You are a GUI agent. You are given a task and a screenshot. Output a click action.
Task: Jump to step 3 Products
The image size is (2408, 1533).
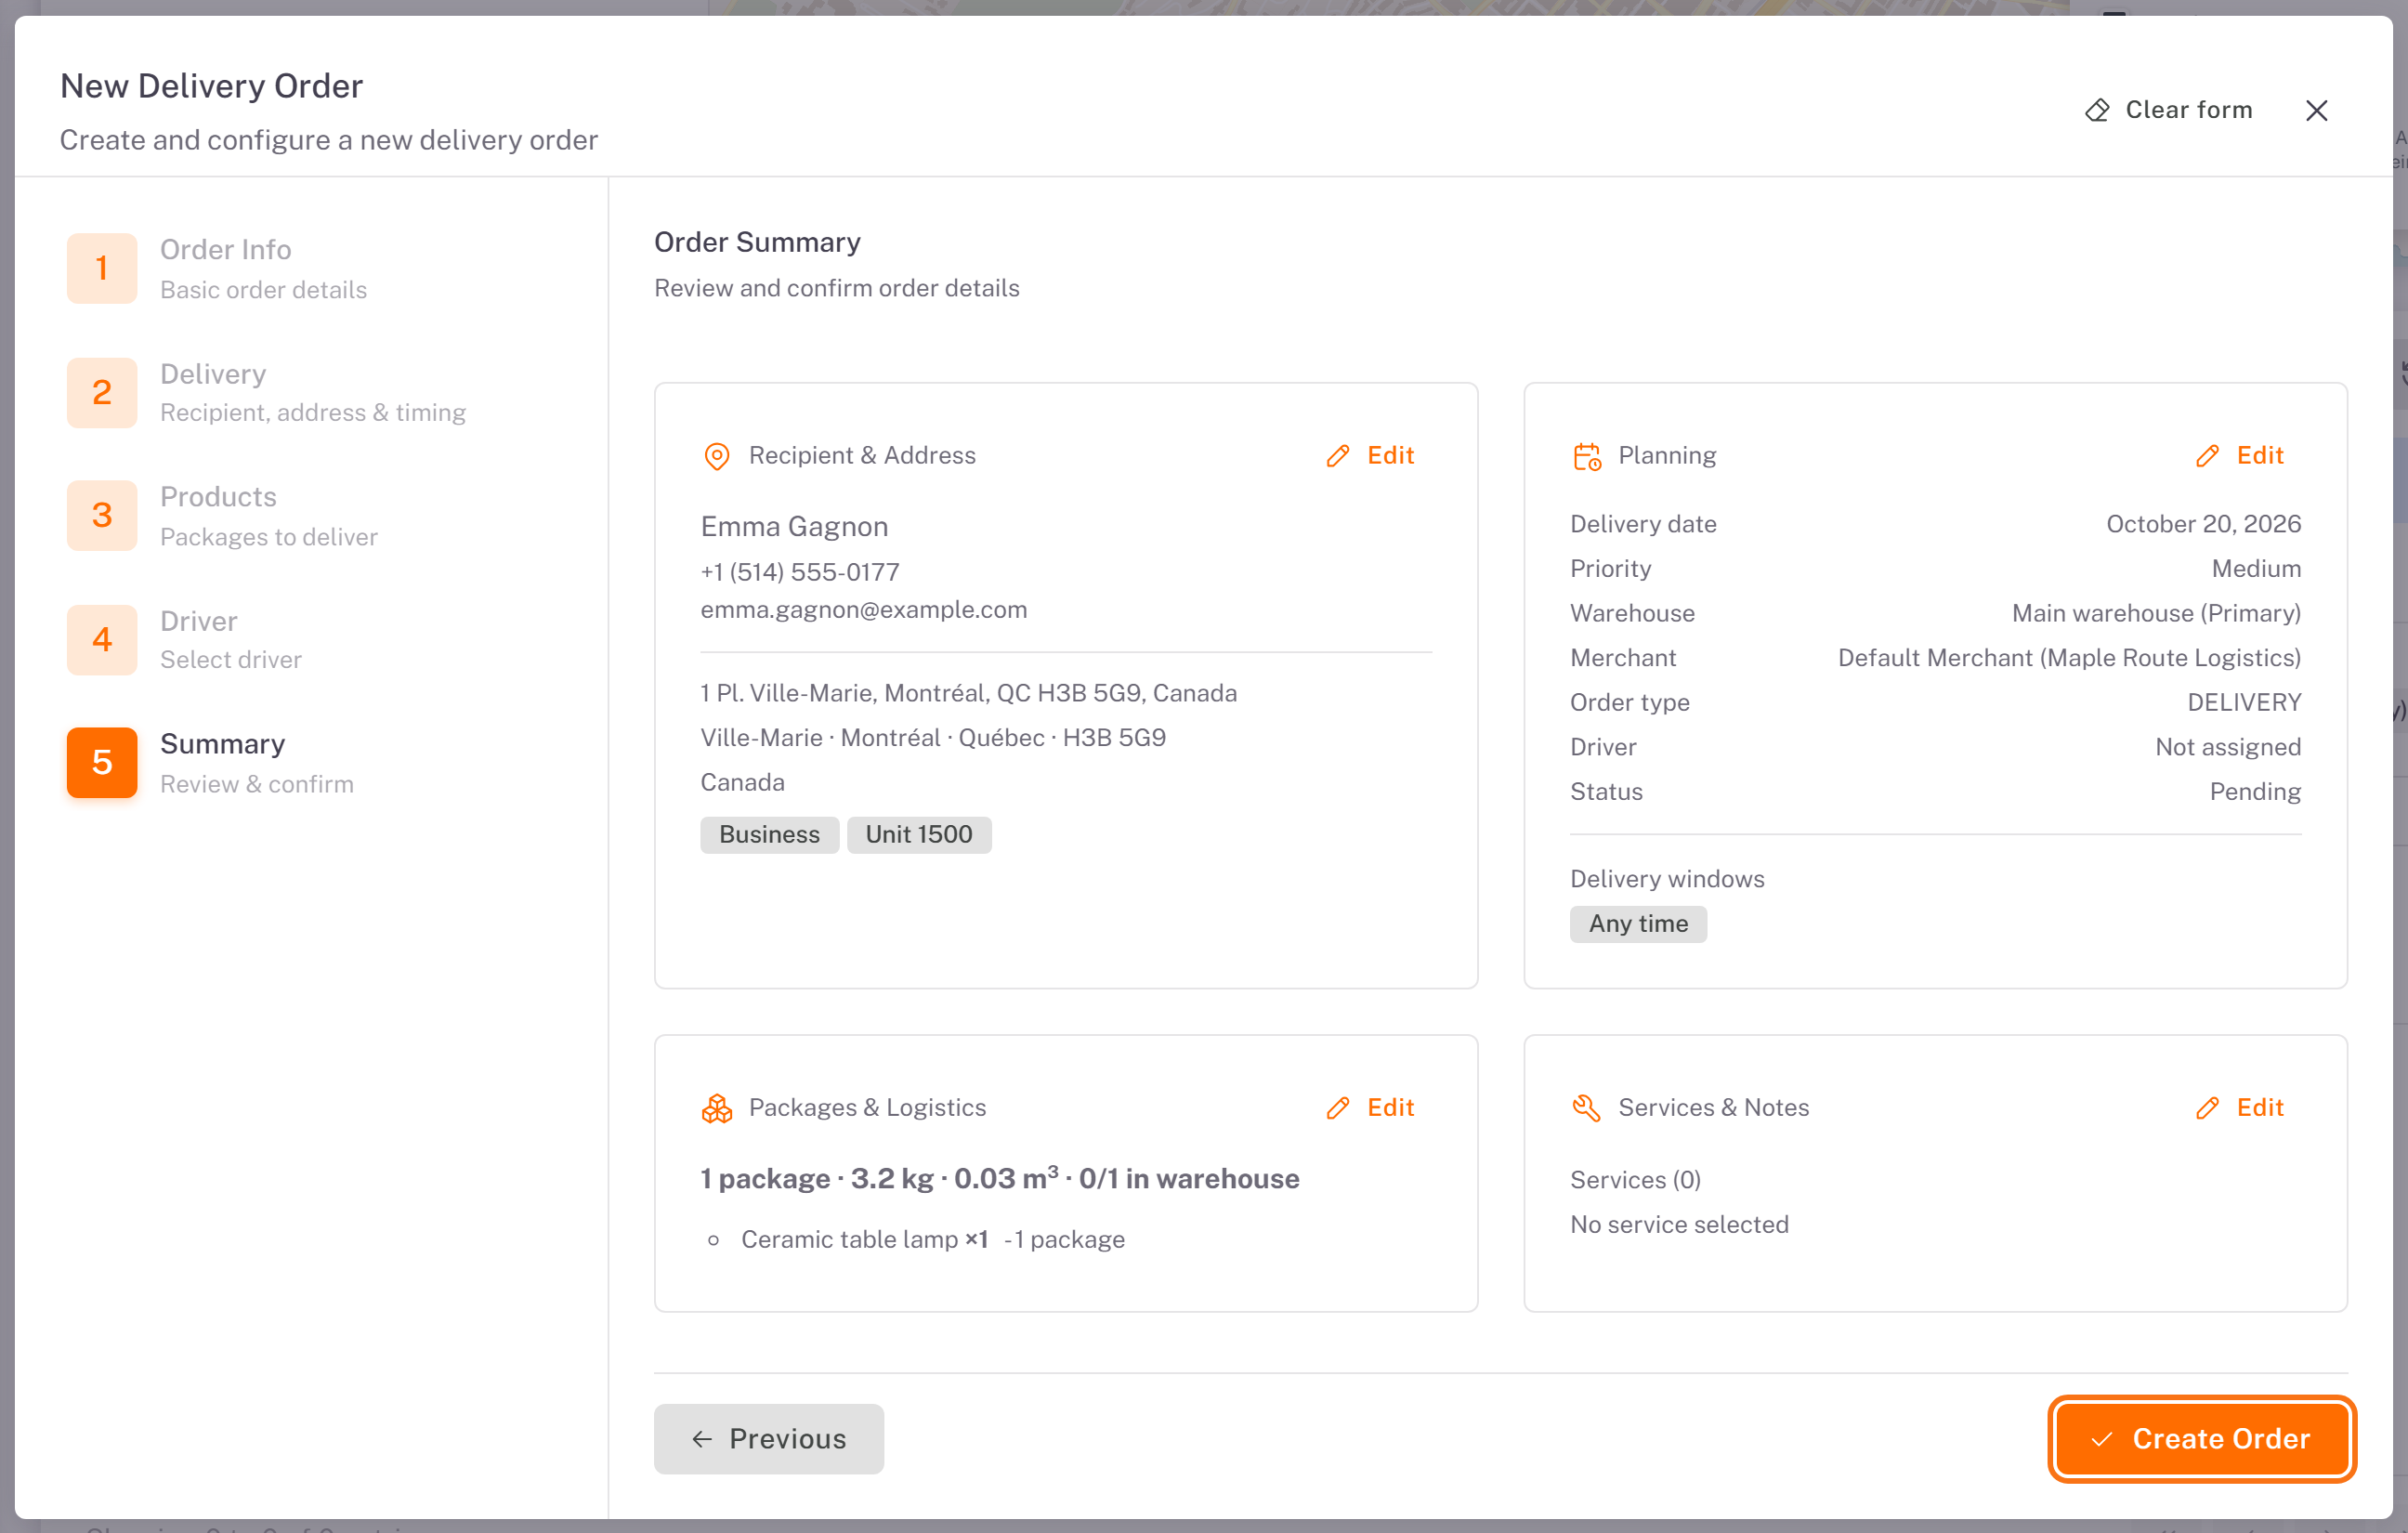point(222,516)
